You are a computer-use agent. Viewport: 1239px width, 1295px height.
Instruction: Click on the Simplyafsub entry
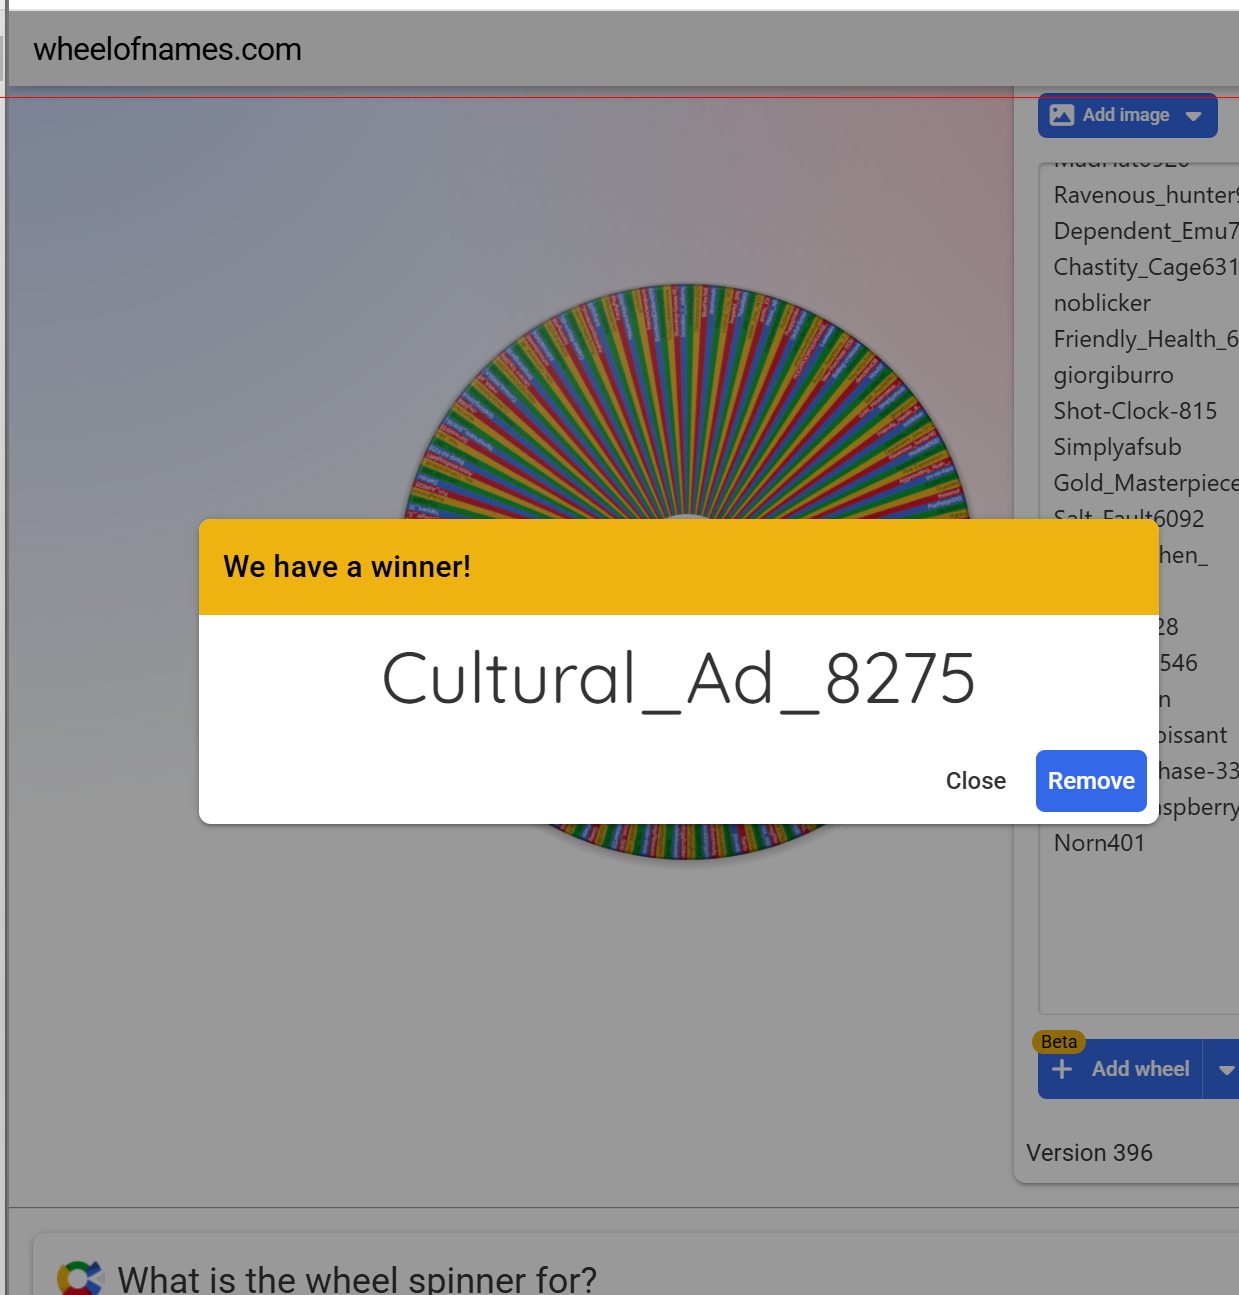[x=1117, y=447]
